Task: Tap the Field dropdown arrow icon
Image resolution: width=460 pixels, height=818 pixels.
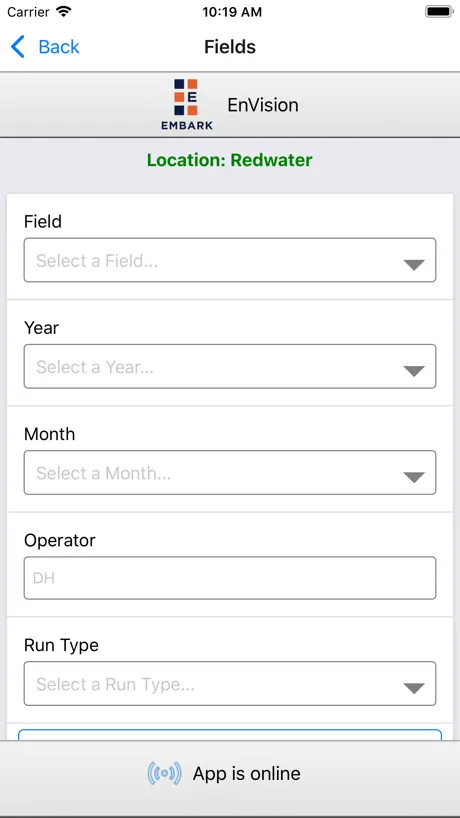Action: tap(414, 265)
